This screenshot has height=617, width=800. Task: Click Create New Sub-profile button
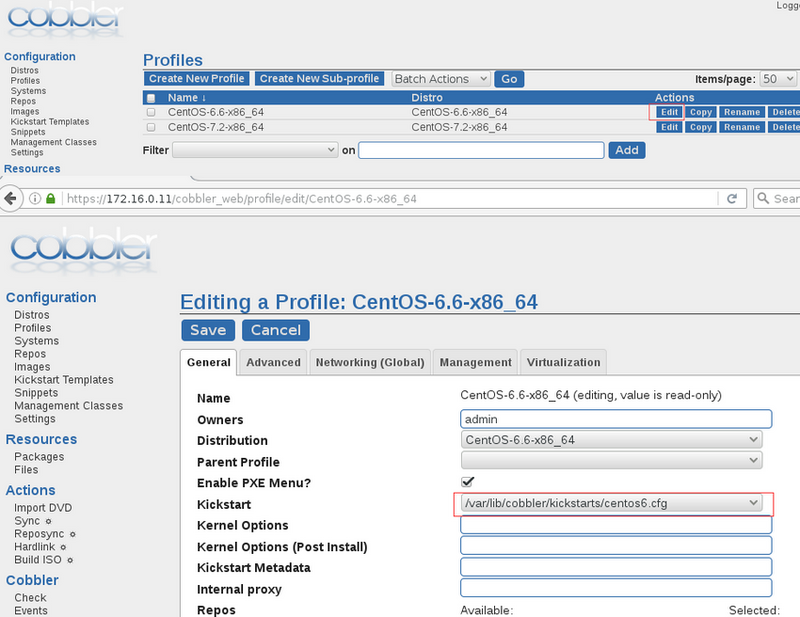click(319, 79)
